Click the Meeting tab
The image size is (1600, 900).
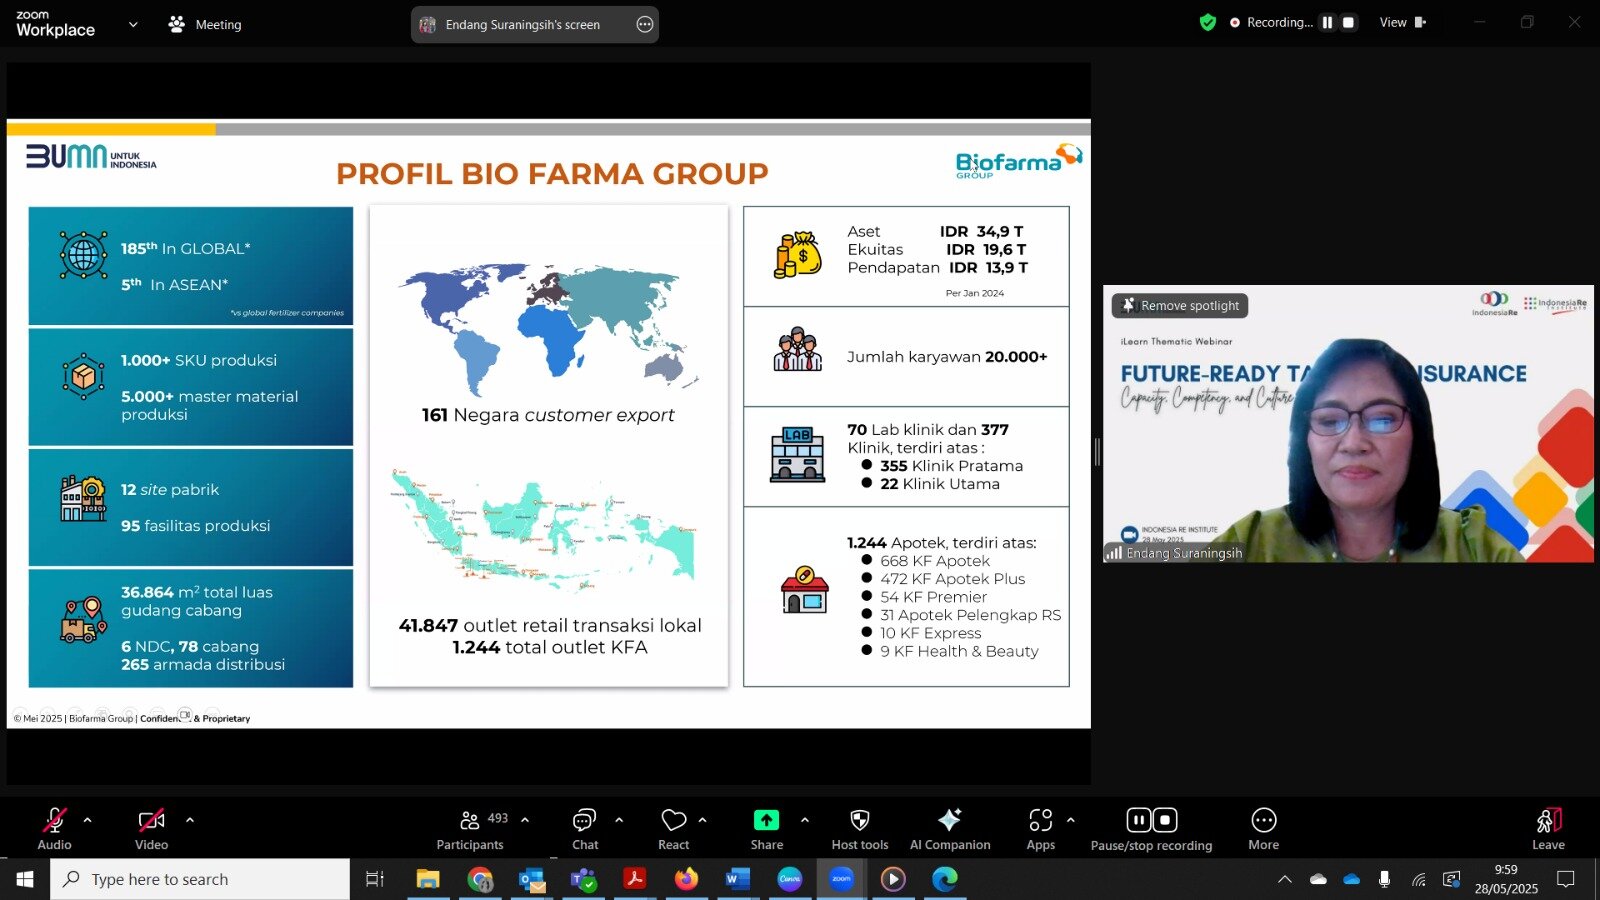[x=205, y=24]
